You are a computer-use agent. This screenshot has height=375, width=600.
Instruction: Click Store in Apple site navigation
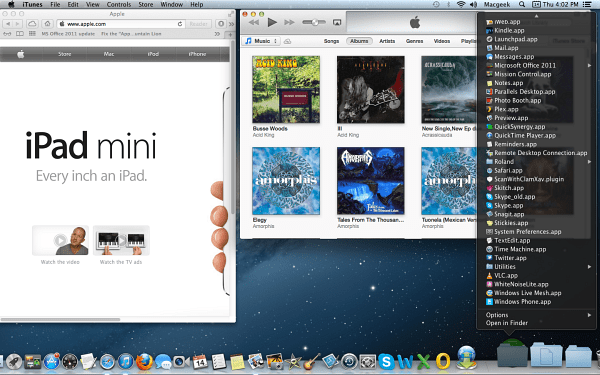coord(65,54)
